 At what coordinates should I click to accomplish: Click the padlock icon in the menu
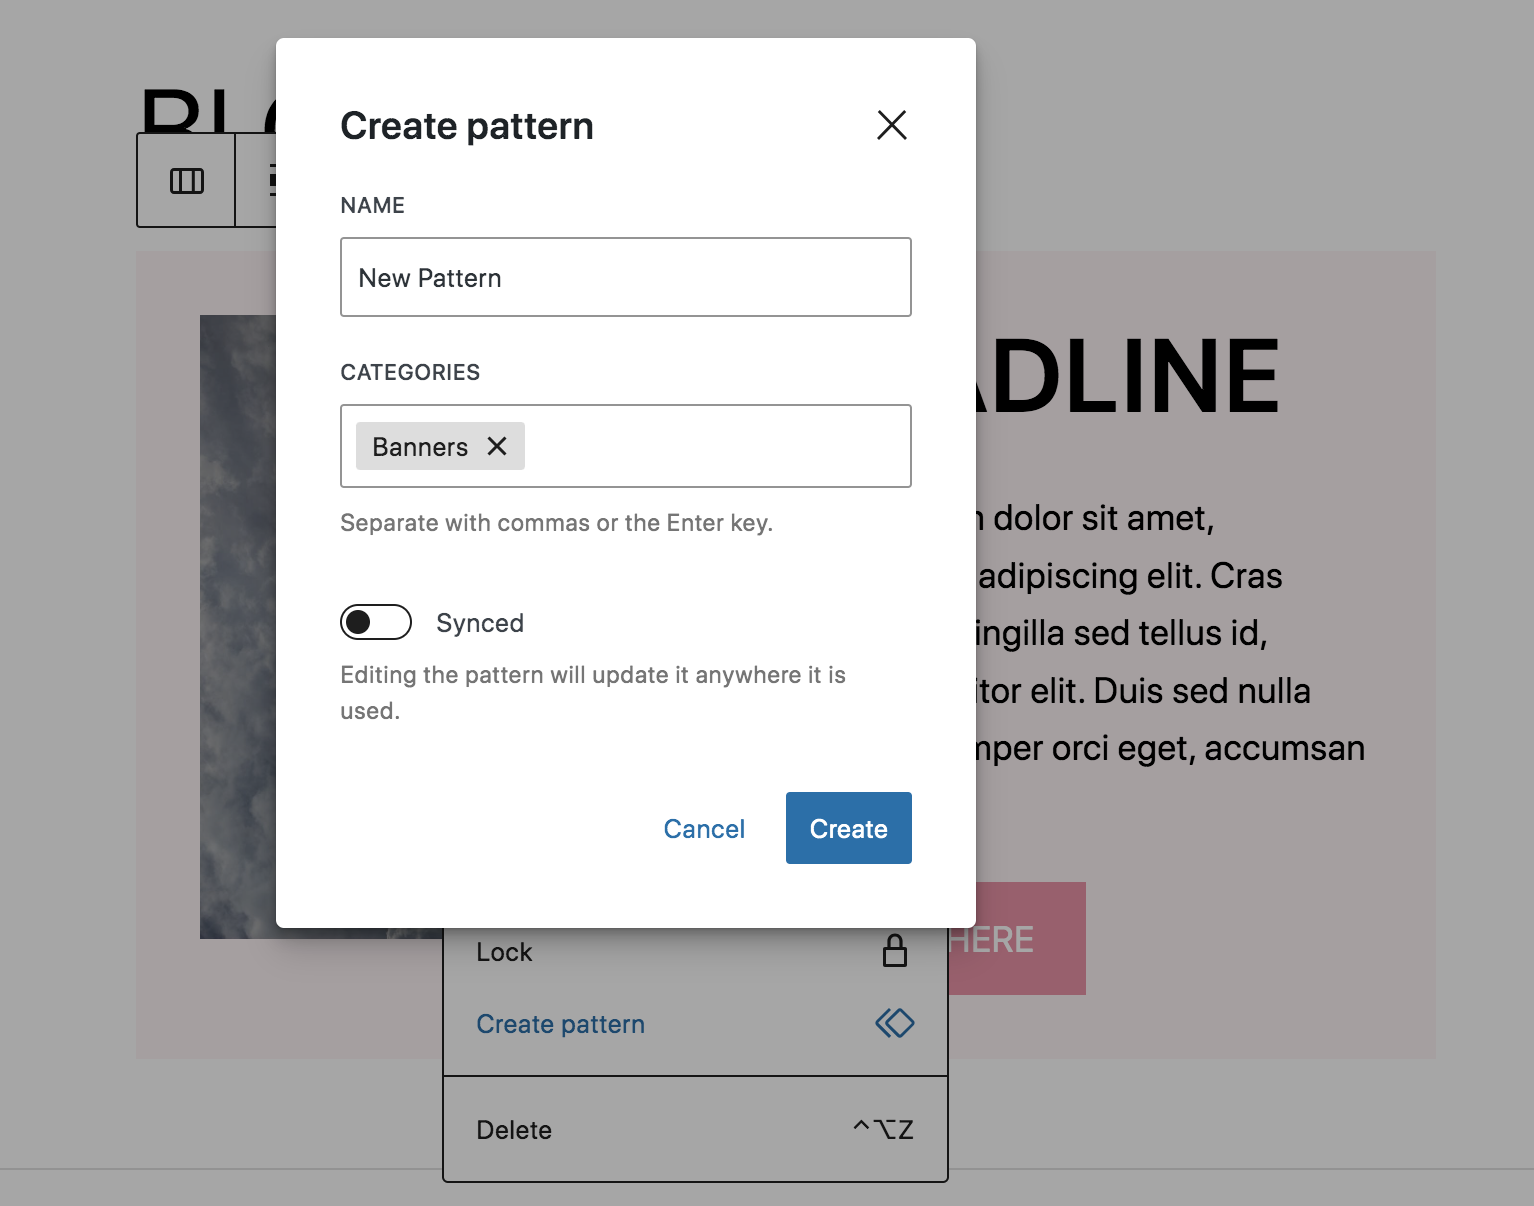click(x=895, y=951)
